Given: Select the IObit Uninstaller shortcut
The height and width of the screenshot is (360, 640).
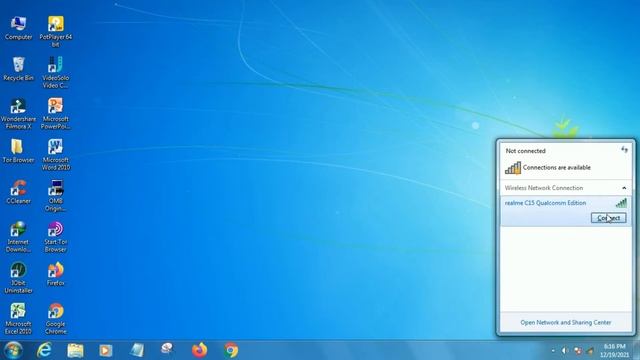Looking at the screenshot, I should click(x=18, y=278).
